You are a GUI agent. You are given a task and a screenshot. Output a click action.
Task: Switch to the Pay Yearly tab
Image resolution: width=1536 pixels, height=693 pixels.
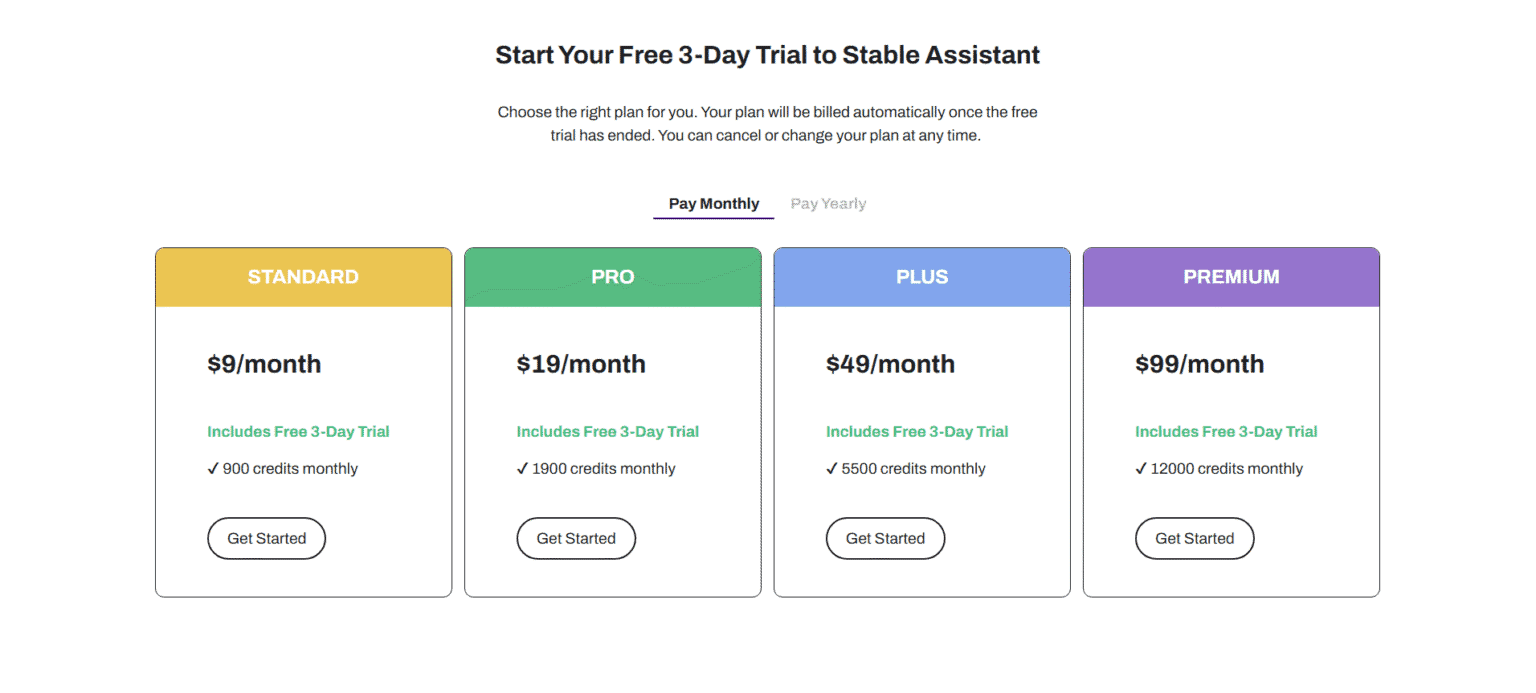[x=828, y=204]
